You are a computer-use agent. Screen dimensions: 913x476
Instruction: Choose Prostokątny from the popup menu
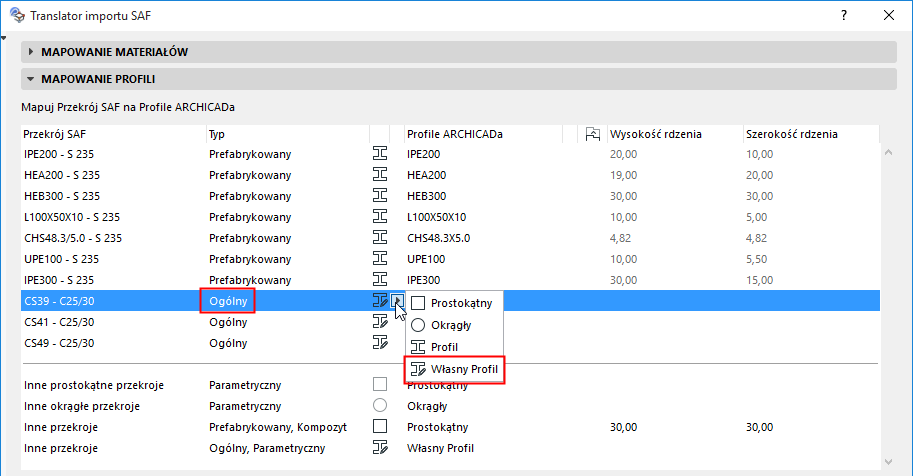pos(454,303)
